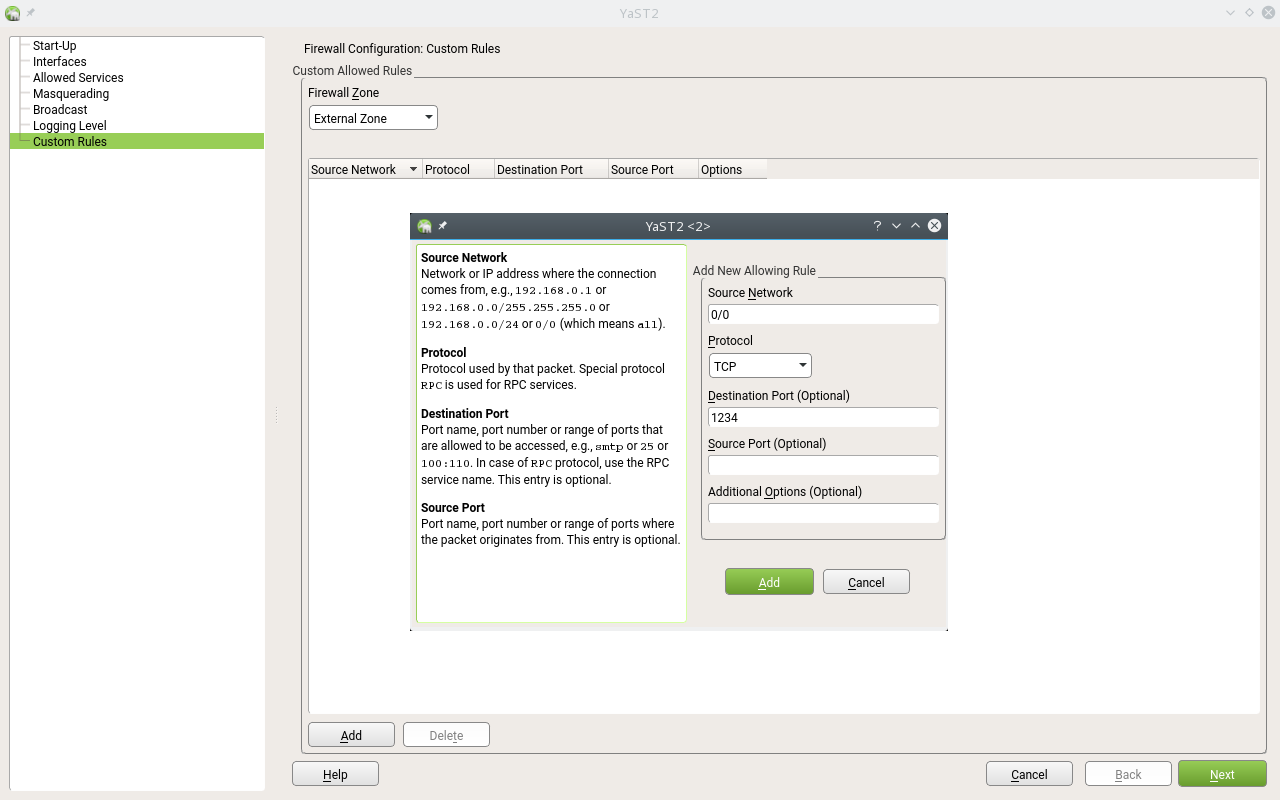
Task: Click the Back button
Action: click(x=1128, y=774)
